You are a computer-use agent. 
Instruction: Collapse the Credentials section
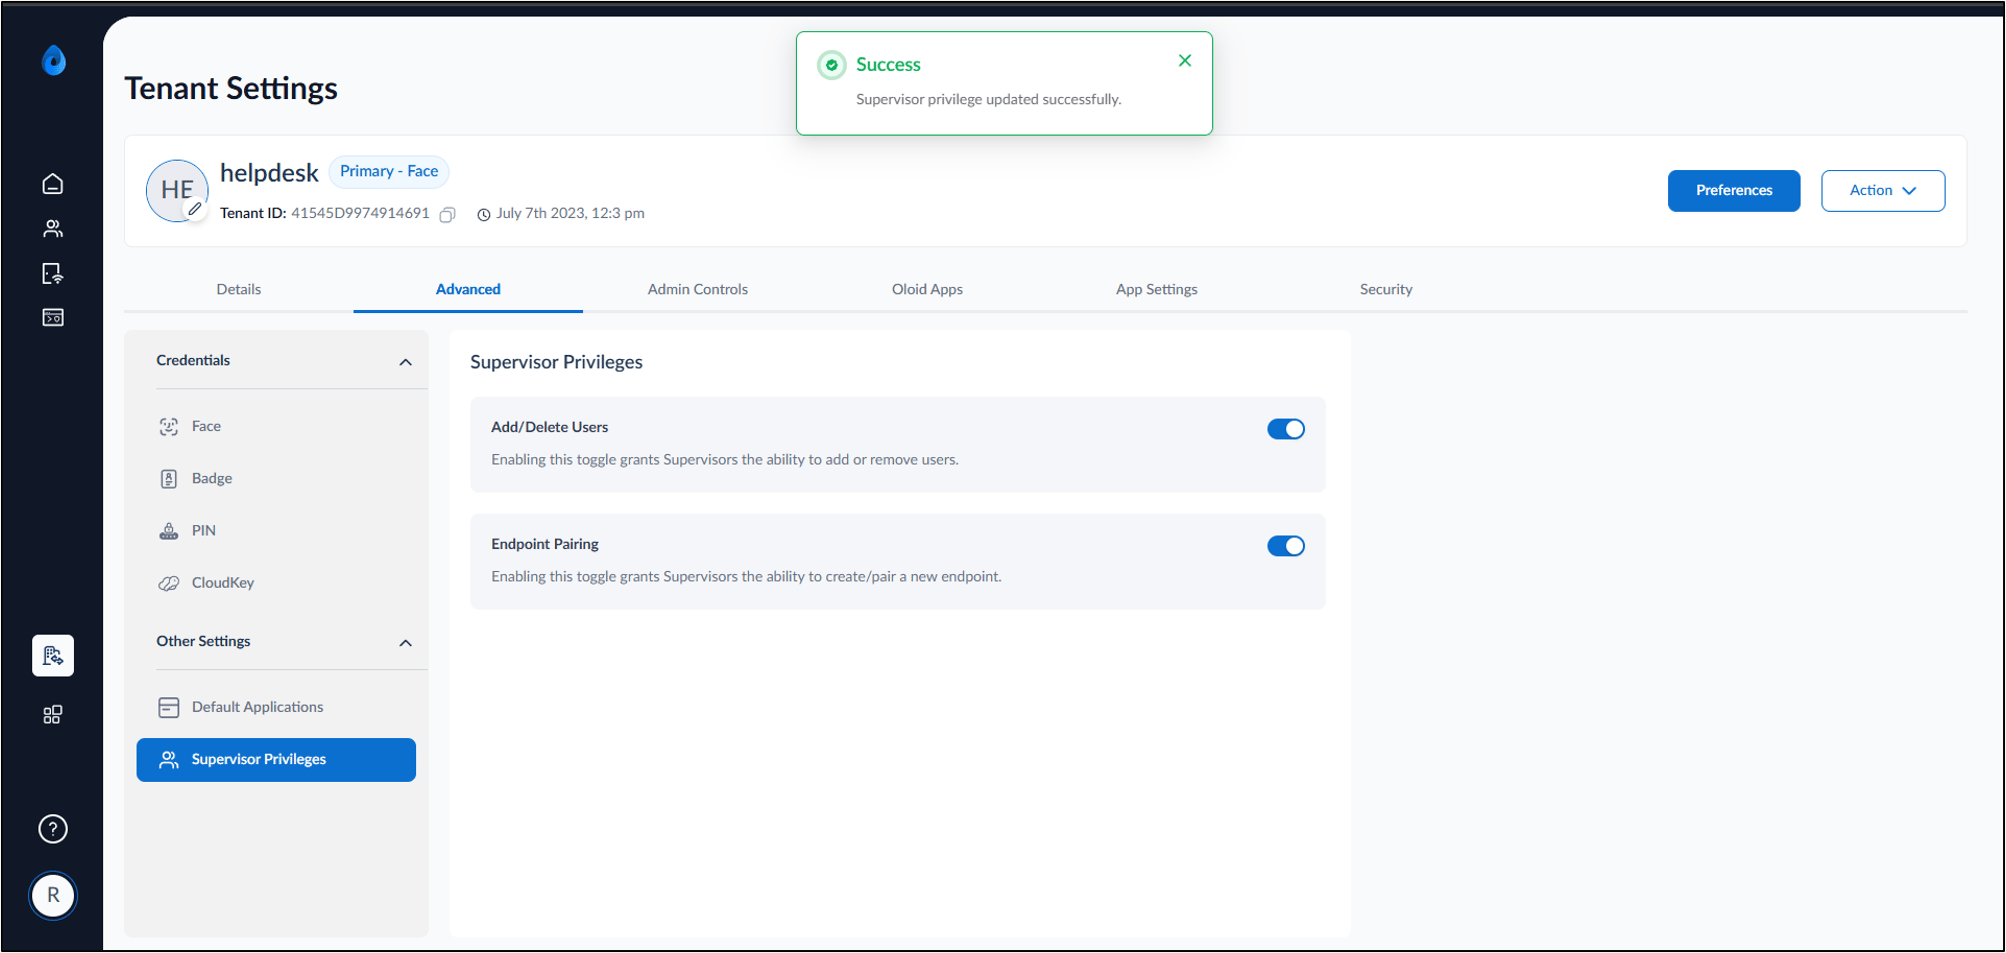[x=405, y=362]
